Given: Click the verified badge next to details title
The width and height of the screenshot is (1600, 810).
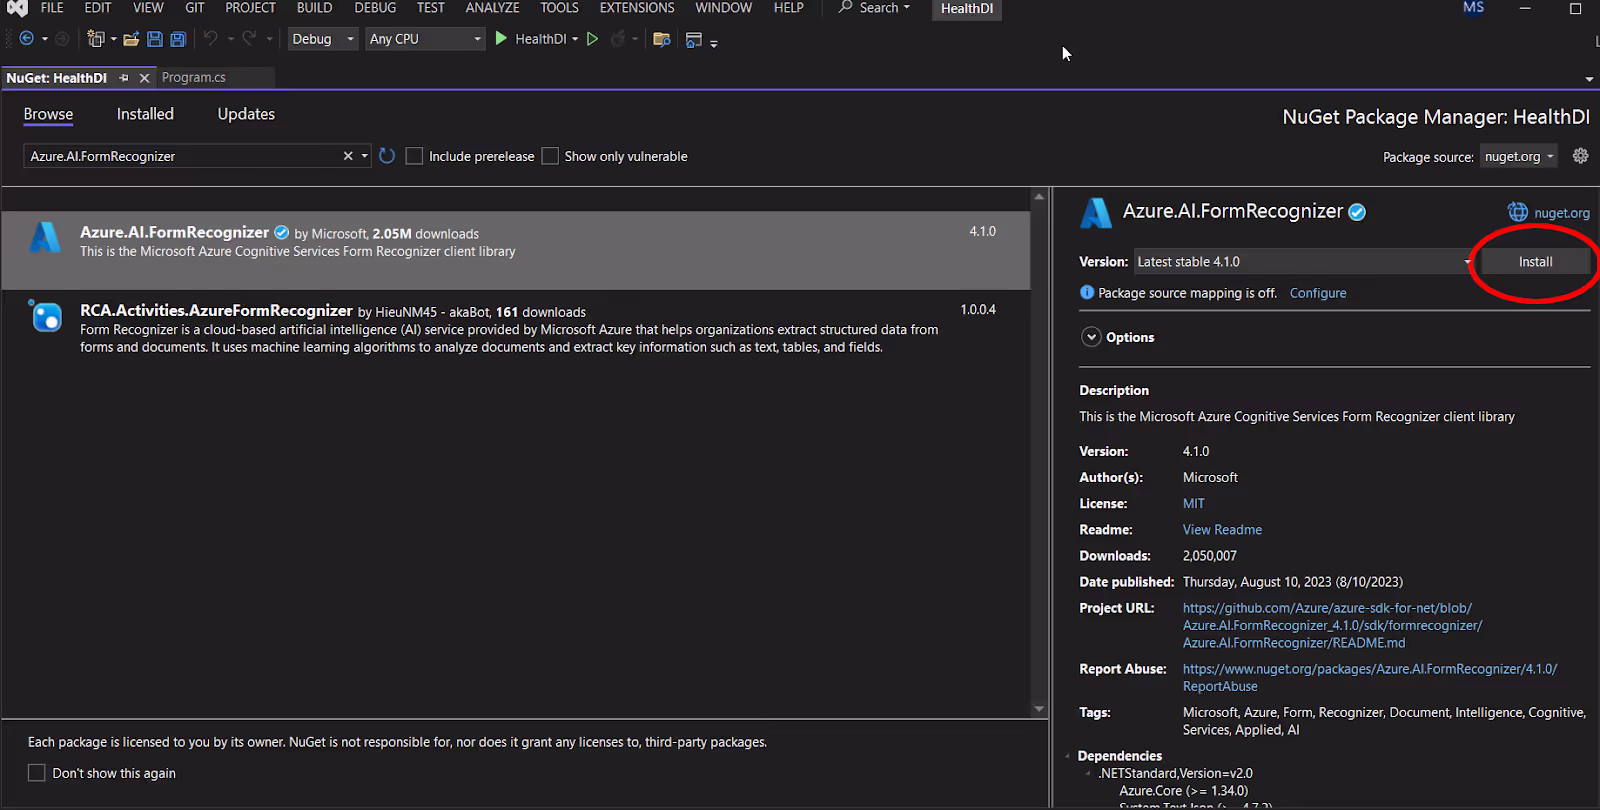Looking at the screenshot, I should 1357,212.
